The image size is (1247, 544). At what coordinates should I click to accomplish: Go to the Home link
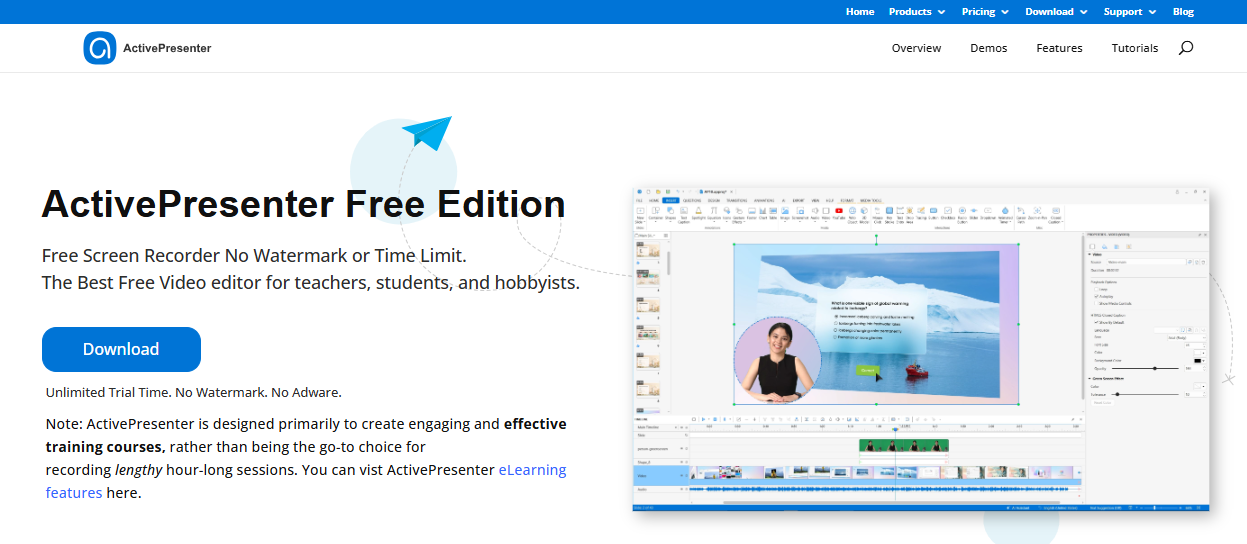click(860, 12)
